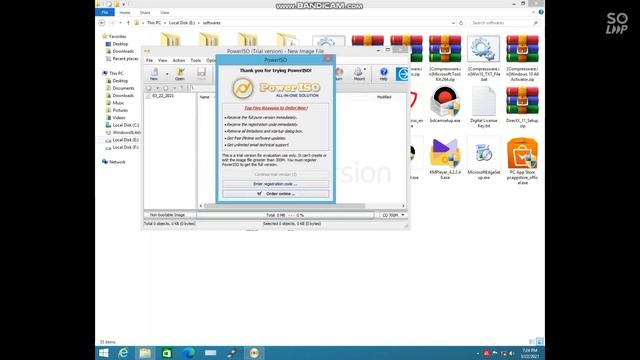Open the Share tab in Explorer
The height and width of the screenshot is (360, 640).
pyautogui.click(x=145, y=13)
